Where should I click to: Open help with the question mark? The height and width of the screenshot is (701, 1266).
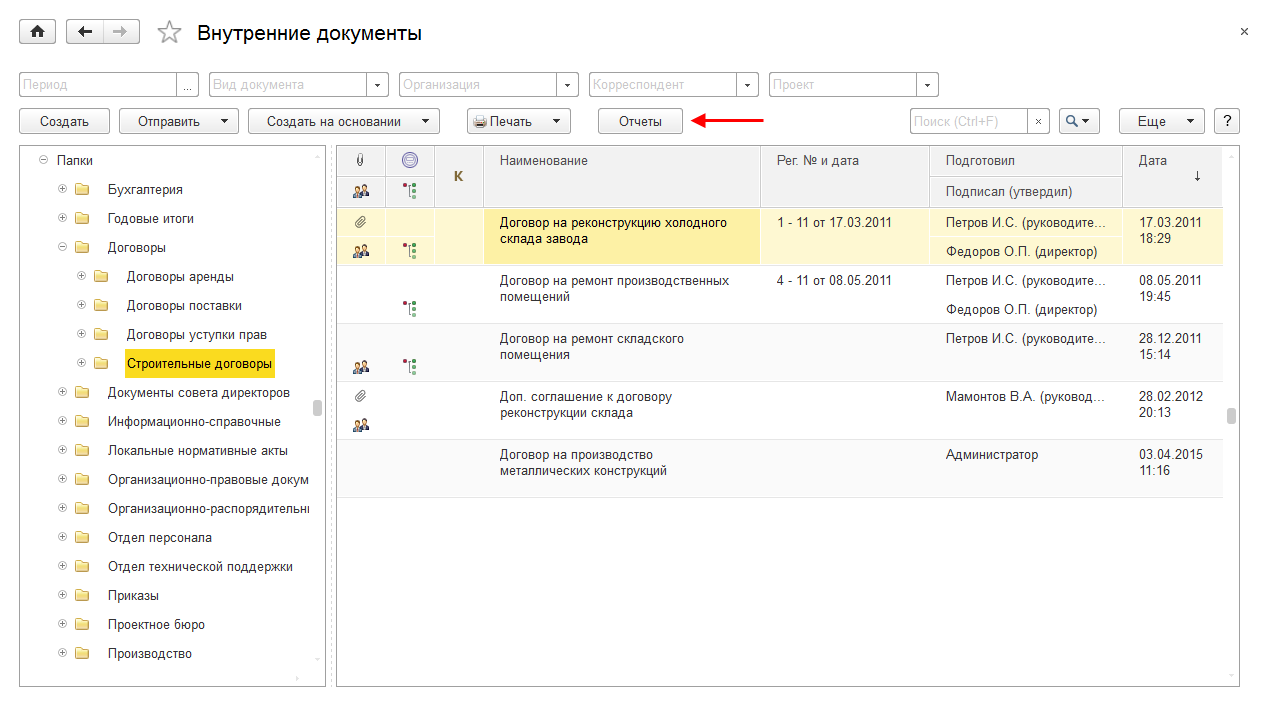click(x=1226, y=121)
